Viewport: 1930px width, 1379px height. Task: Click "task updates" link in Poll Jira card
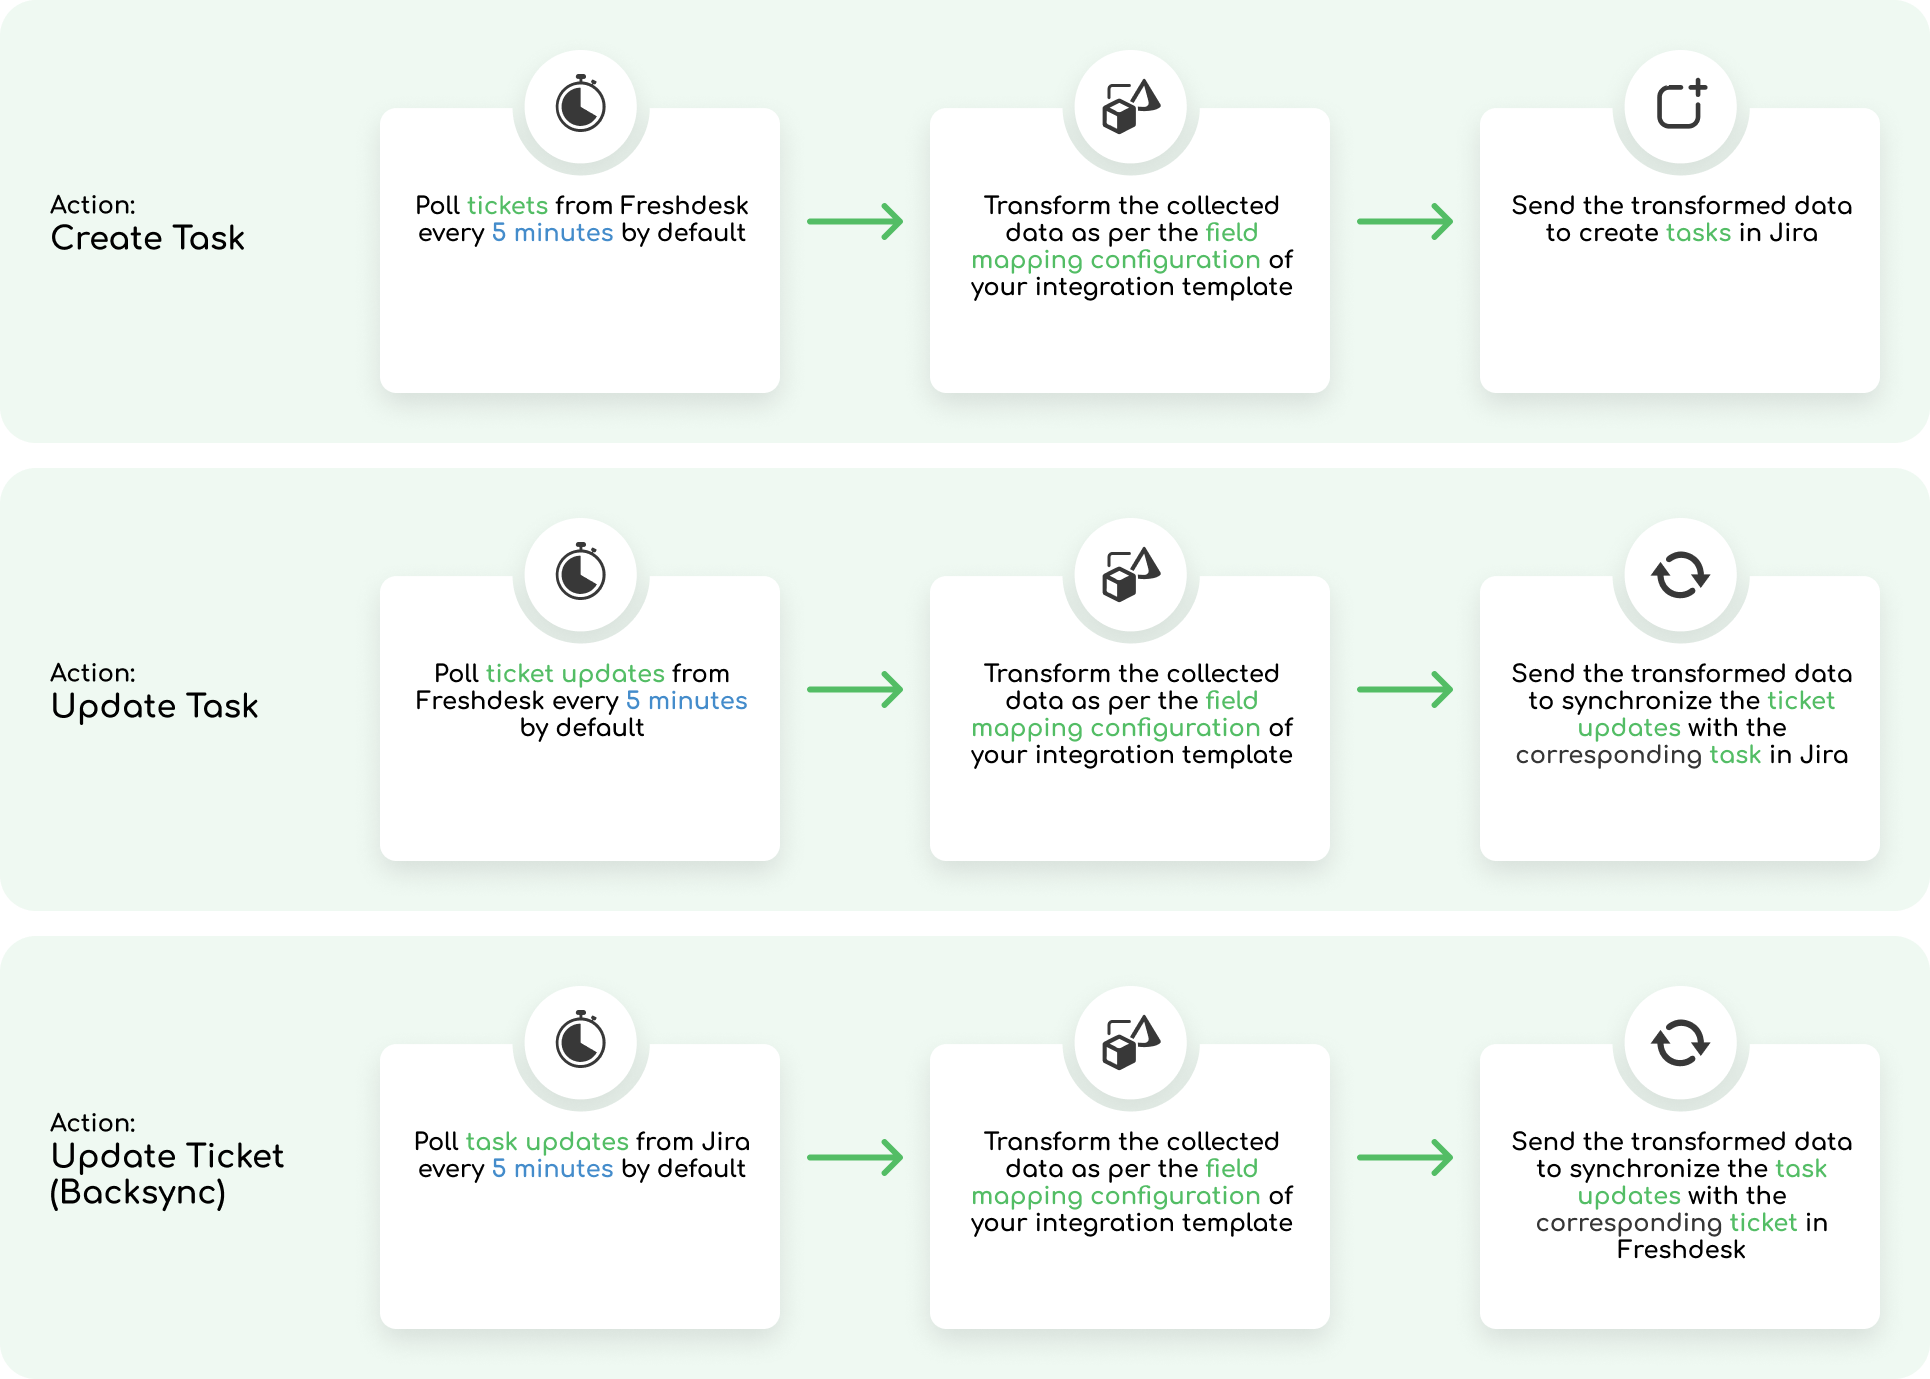(x=547, y=1141)
